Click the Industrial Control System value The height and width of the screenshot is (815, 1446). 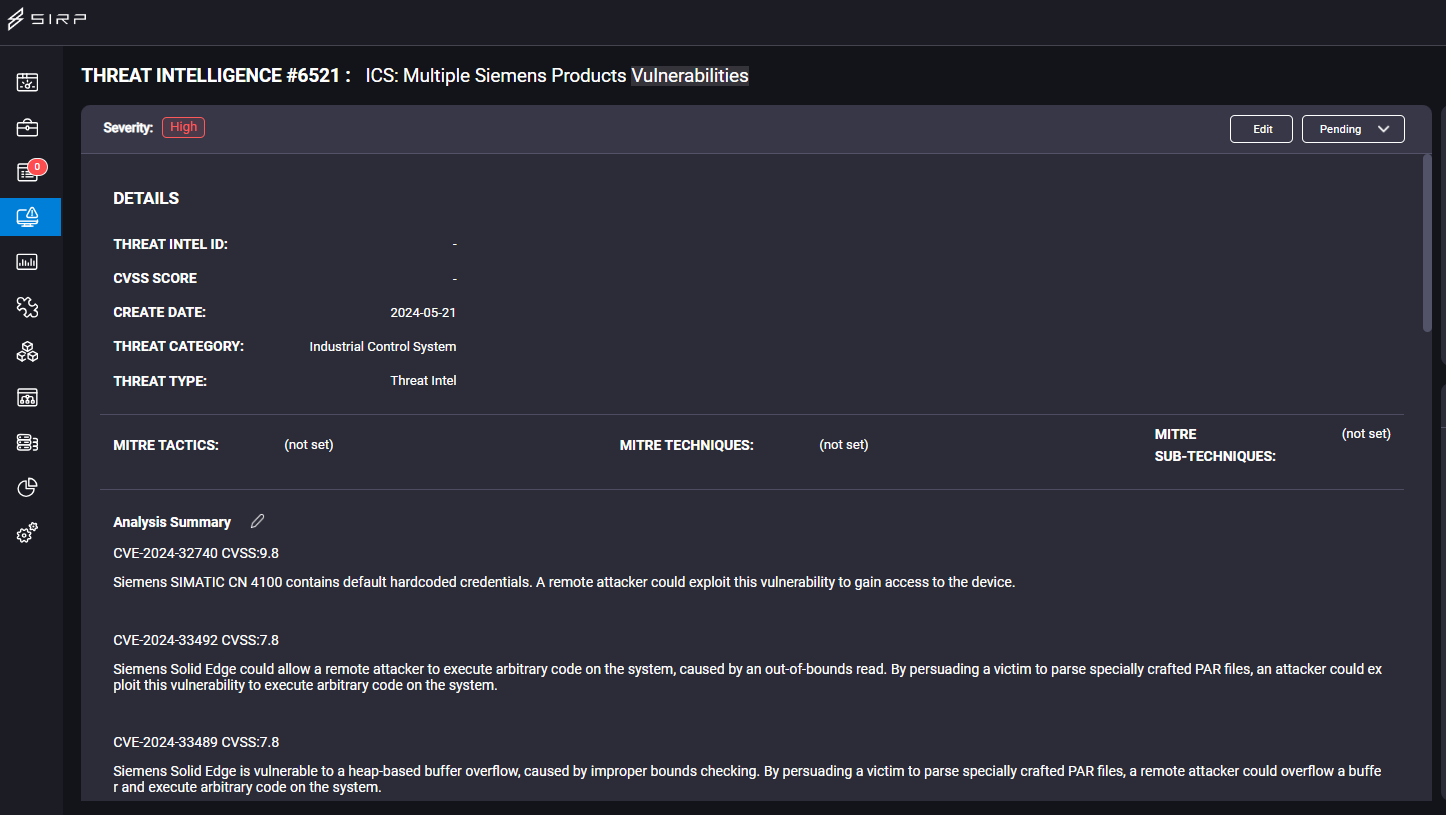(383, 347)
